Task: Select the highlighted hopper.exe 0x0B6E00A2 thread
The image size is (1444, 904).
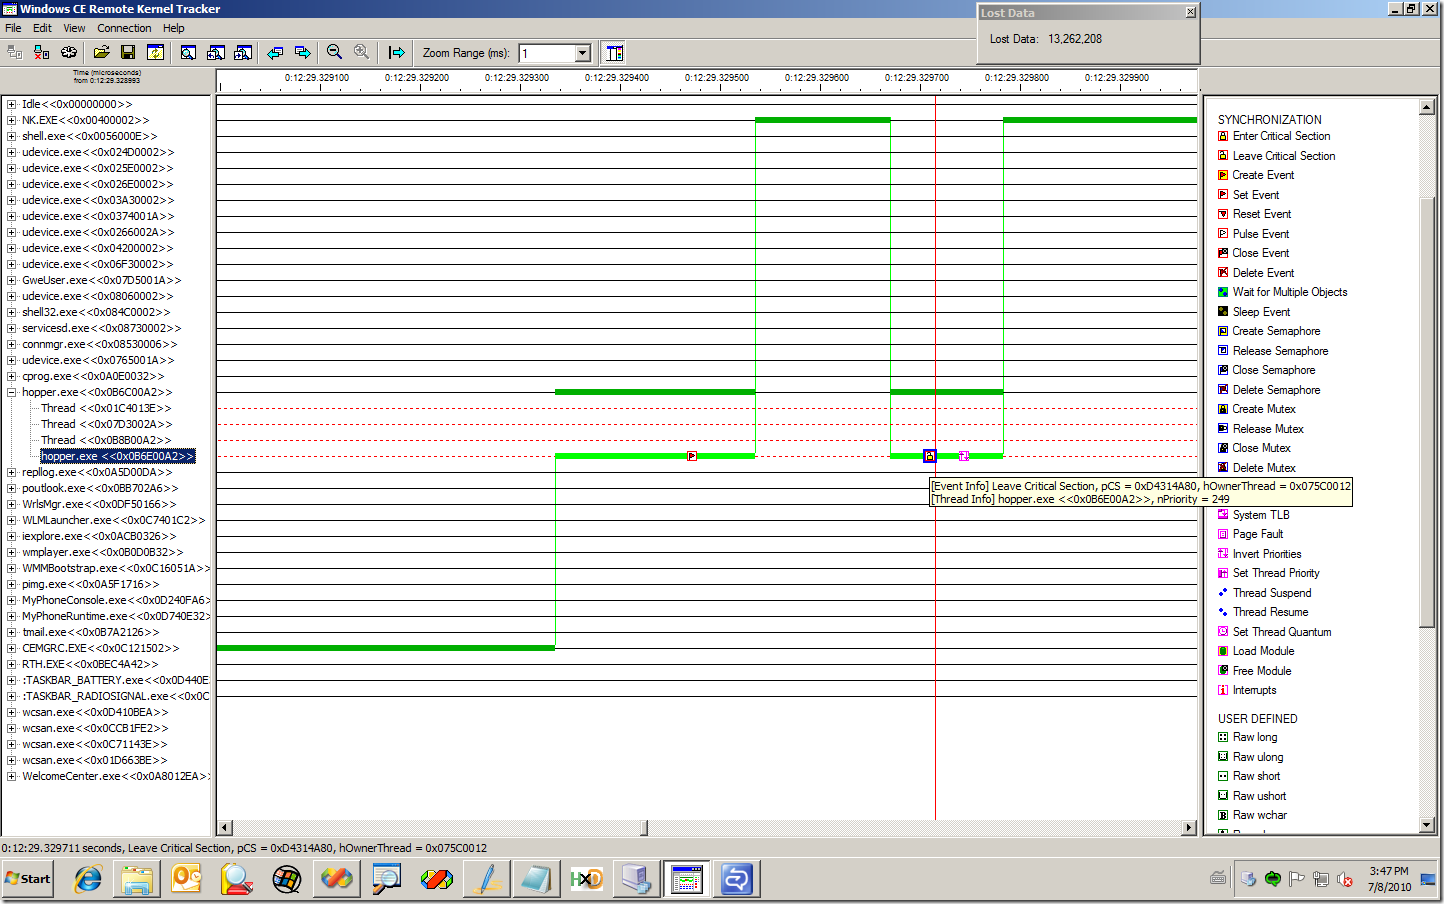Action: pos(118,456)
